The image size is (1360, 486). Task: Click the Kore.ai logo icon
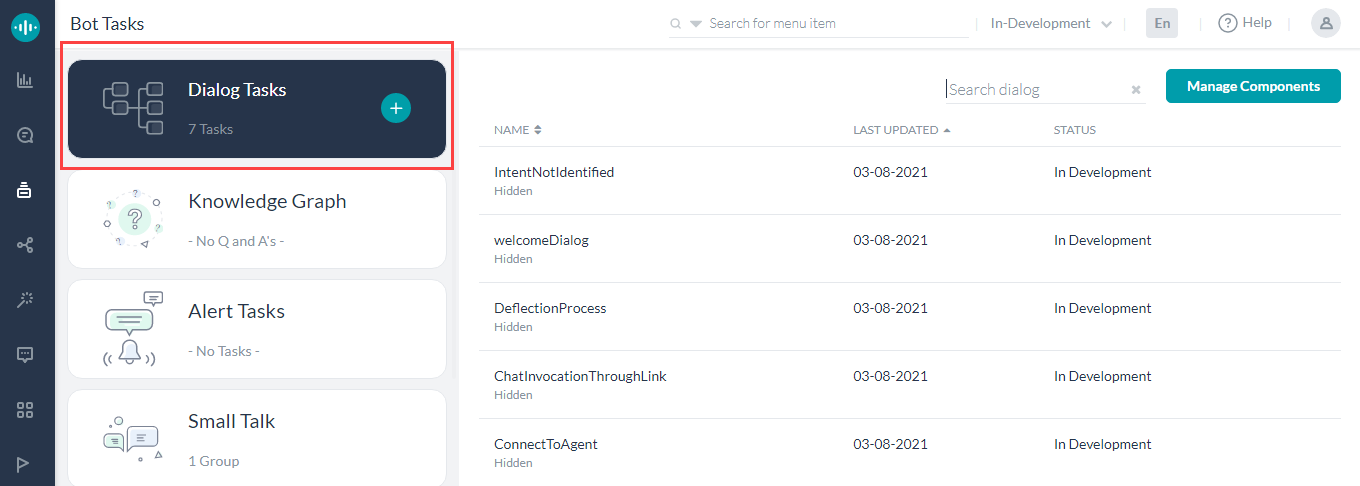[x=26, y=26]
